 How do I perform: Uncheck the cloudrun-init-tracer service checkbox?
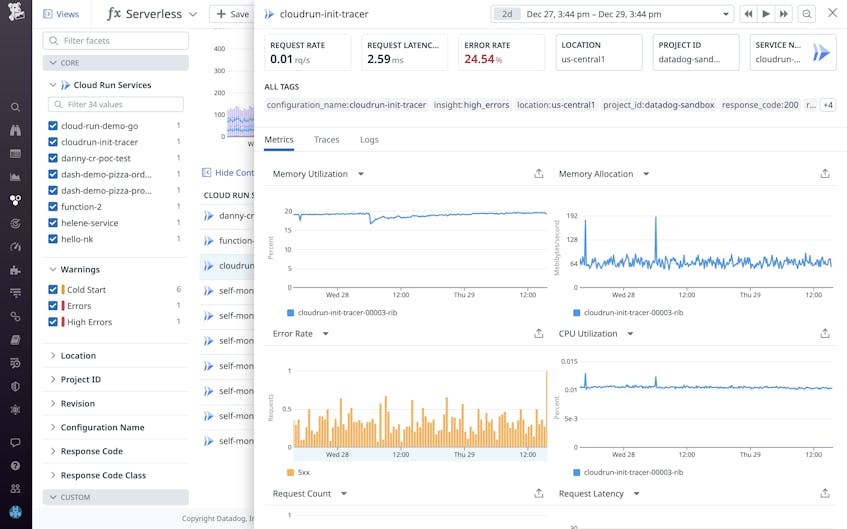53,142
